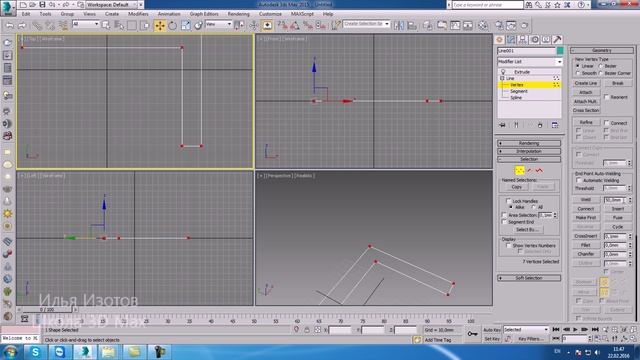Image resolution: width=640 pixels, height=360 pixels.
Task: Open the Modify command panel tab
Action: pyautogui.click(x=511, y=40)
